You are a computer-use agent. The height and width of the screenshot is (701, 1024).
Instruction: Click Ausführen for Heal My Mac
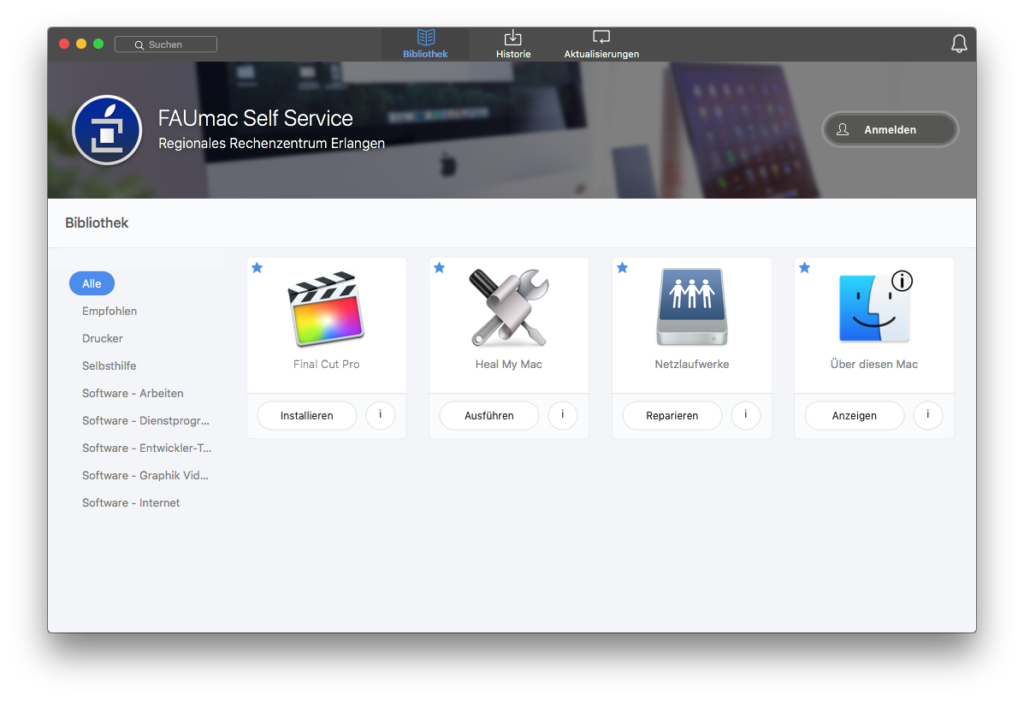tap(489, 415)
